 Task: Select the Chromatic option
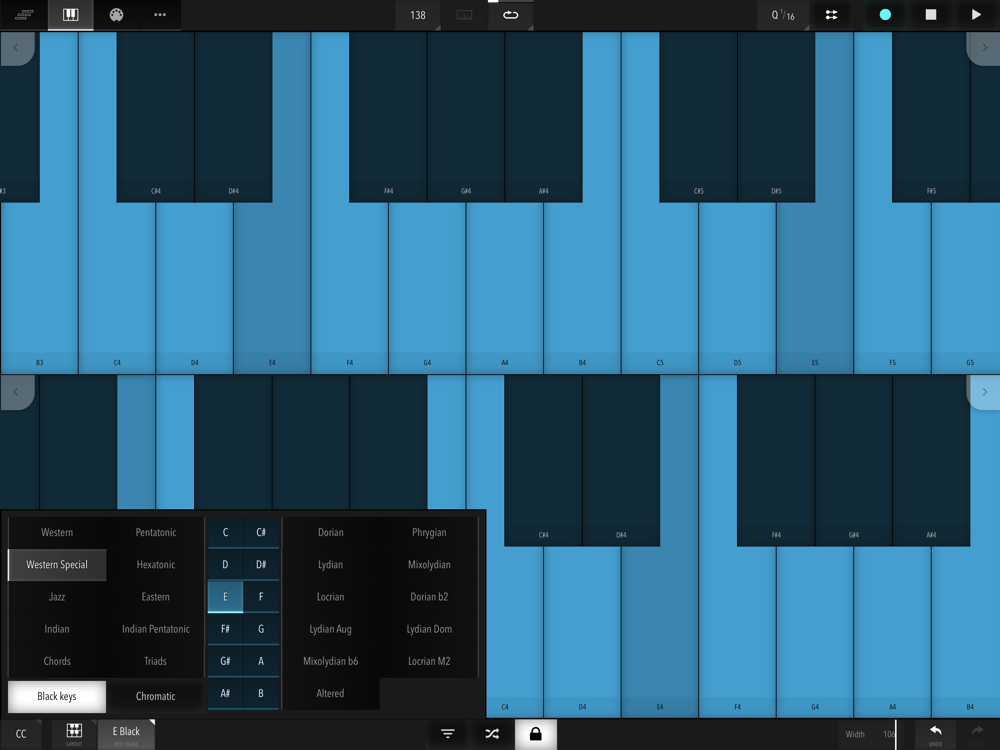(x=156, y=696)
